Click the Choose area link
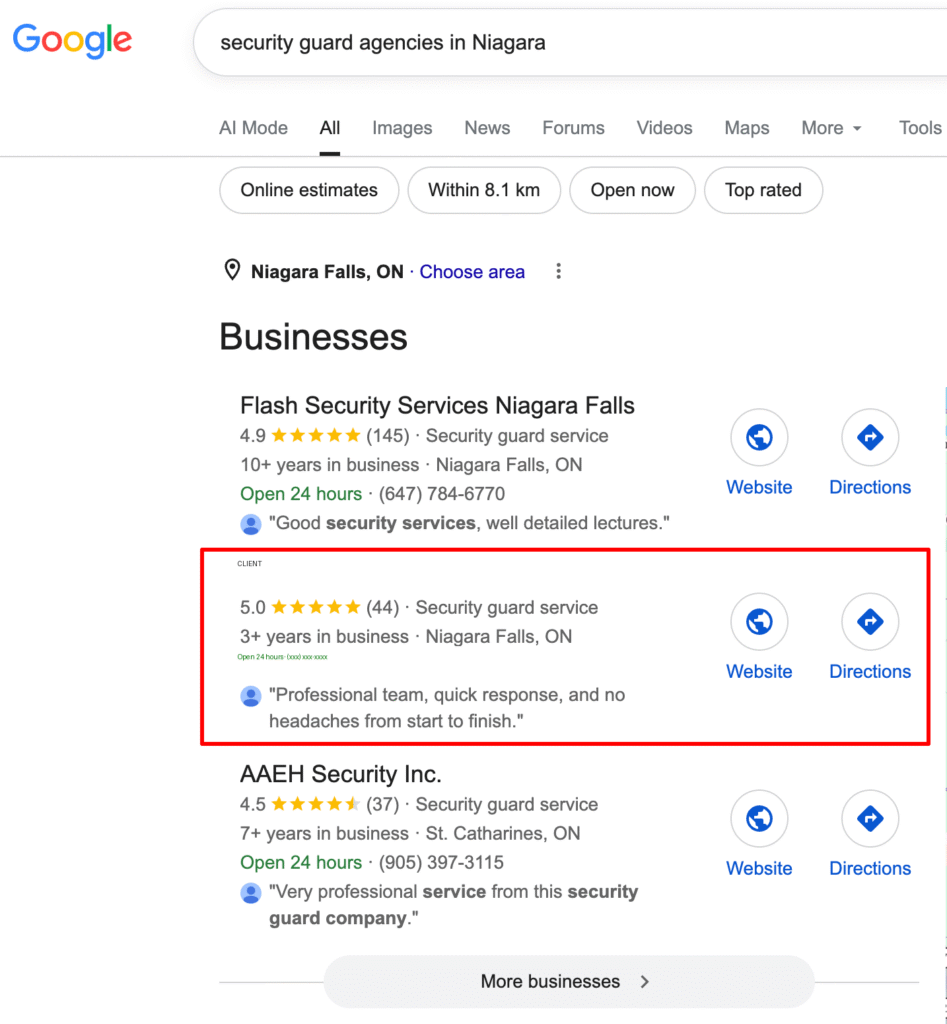 pyautogui.click(x=472, y=272)
